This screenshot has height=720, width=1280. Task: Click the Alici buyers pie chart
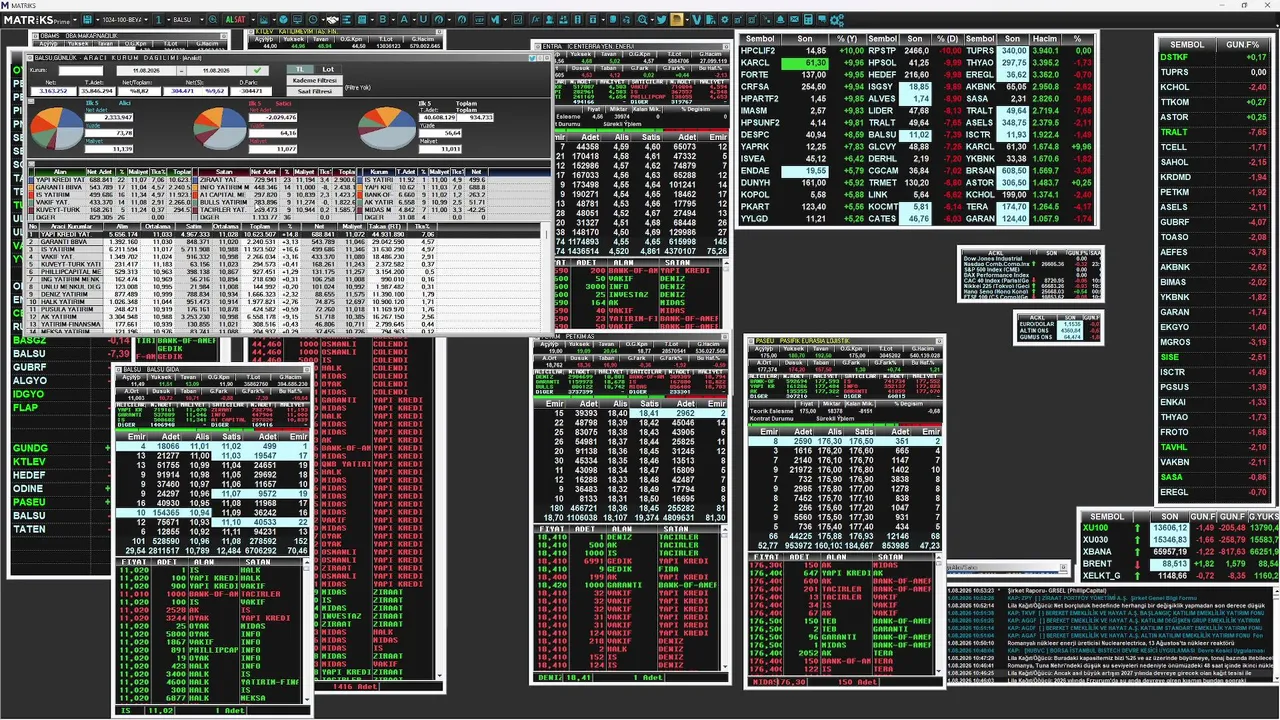pyautogui.click(x=57, y=130)
